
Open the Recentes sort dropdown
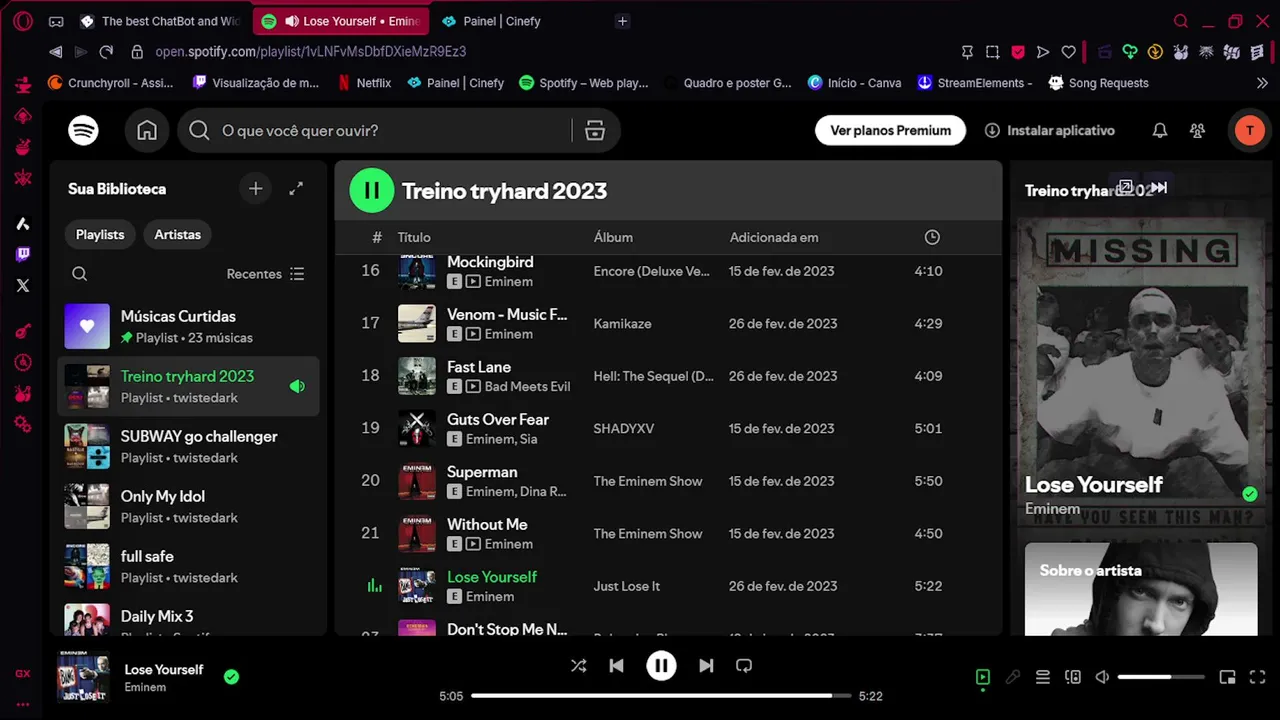[265, 274]
